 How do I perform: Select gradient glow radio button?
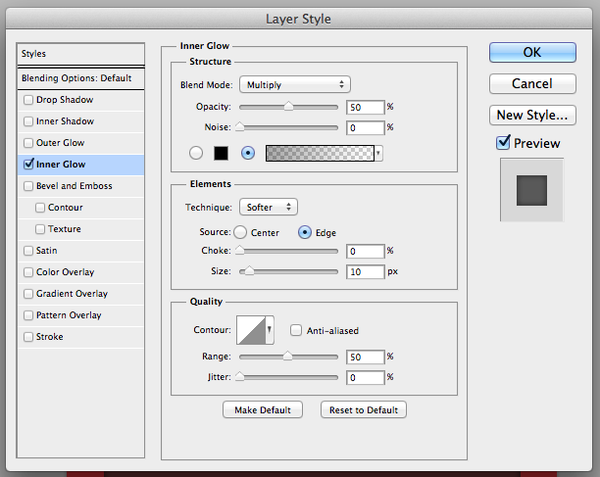[248, 153]
